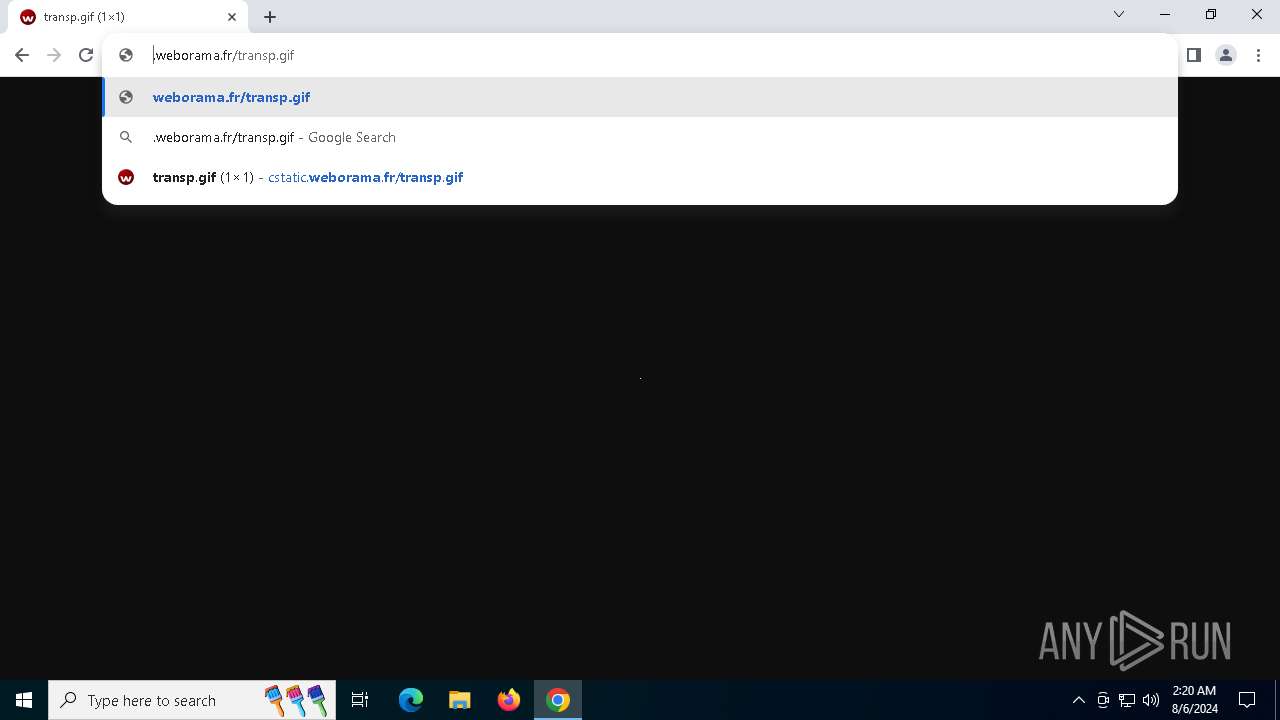Click the Meet Now tray icon
The image size is (1280, 720).
point(1103,700)
